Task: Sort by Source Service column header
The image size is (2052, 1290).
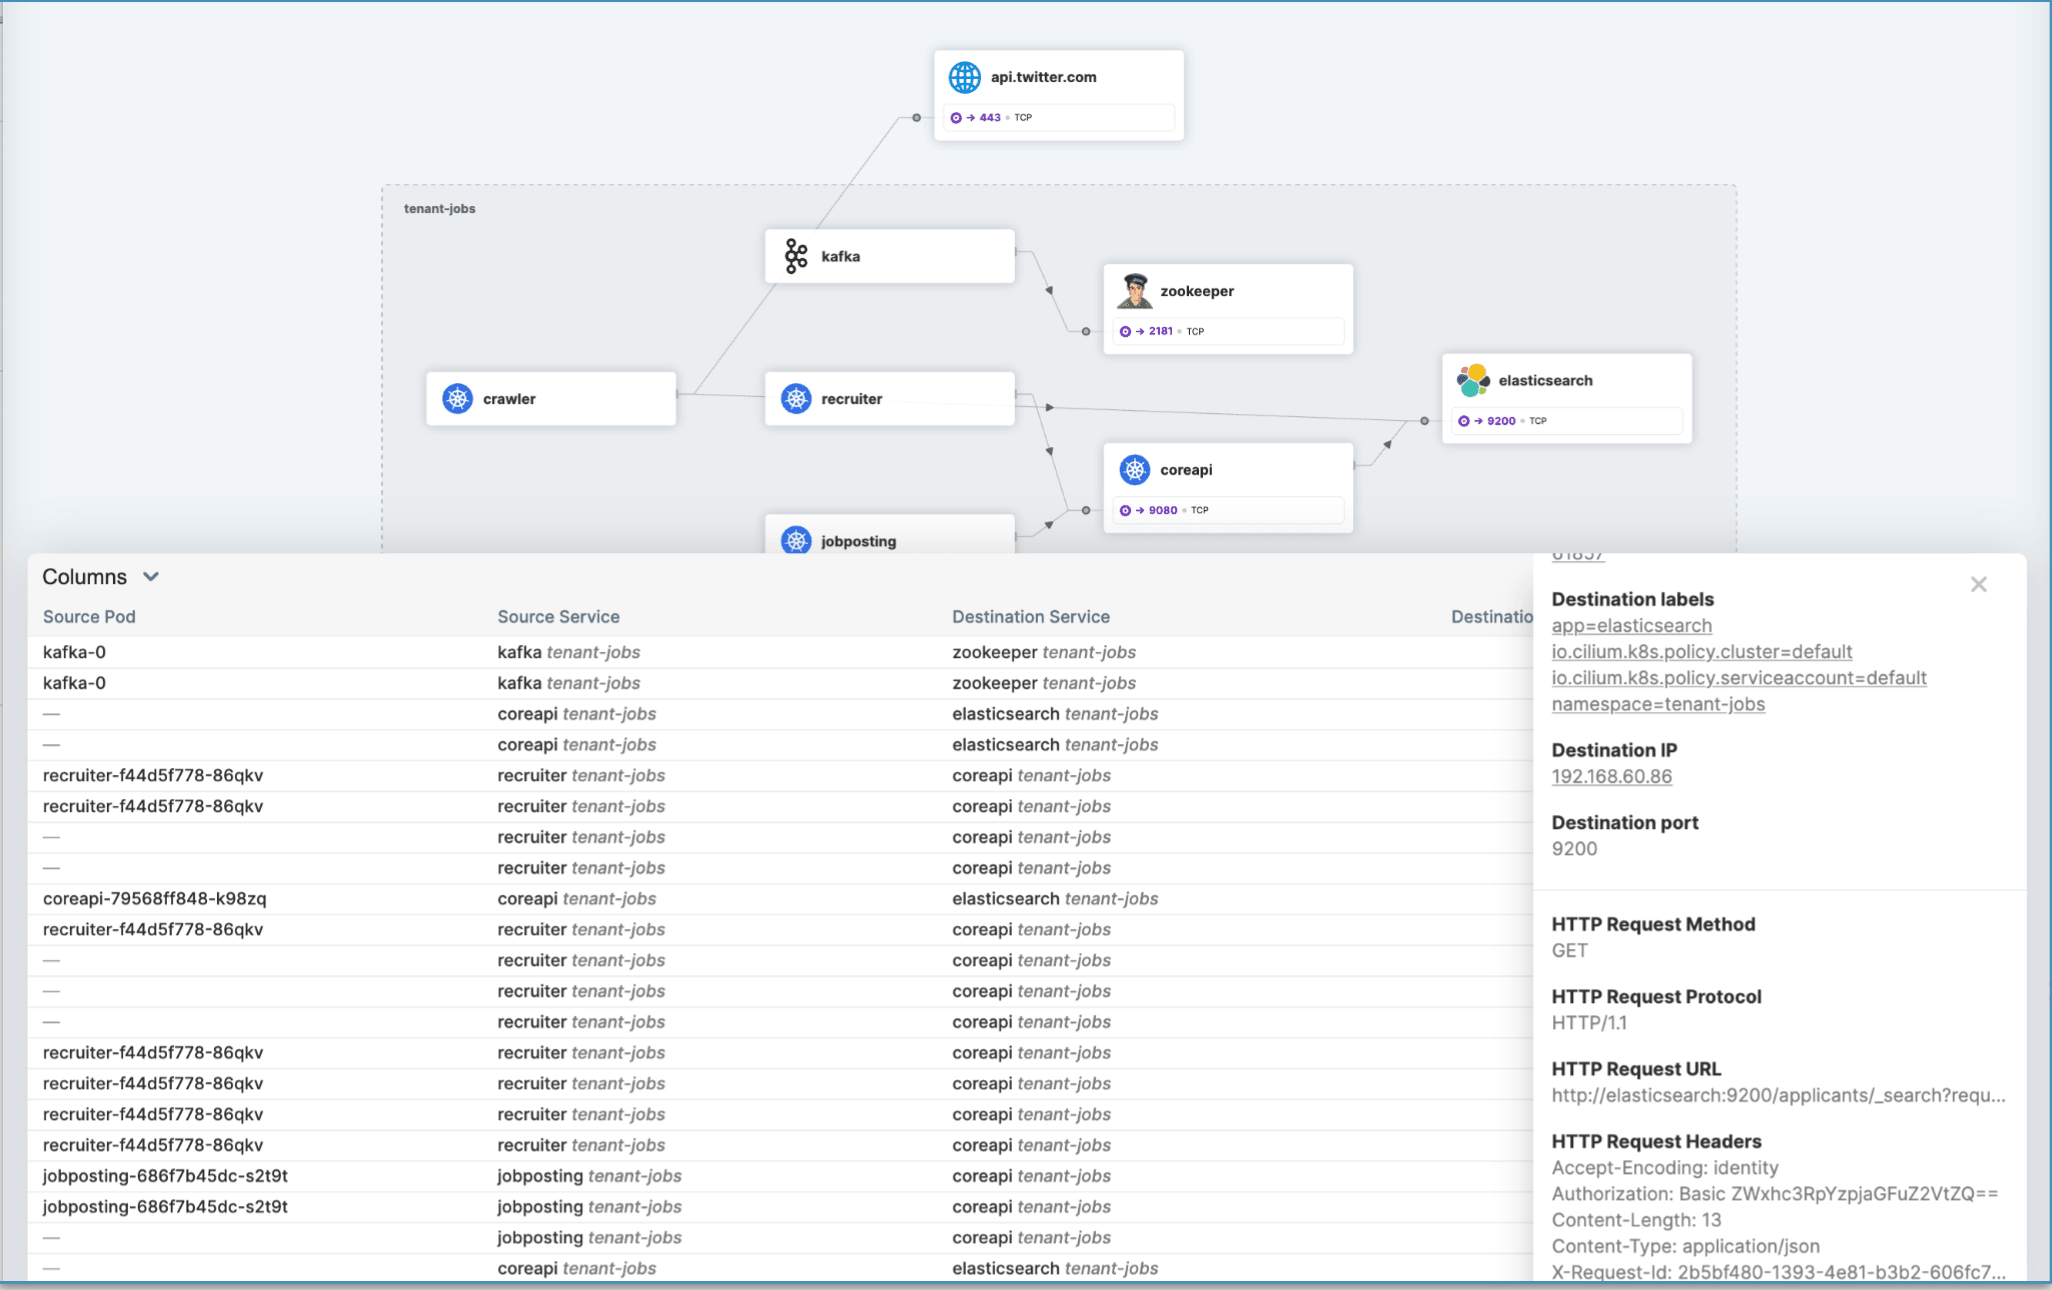Action: pyautogui.click(x=559, y=617)
